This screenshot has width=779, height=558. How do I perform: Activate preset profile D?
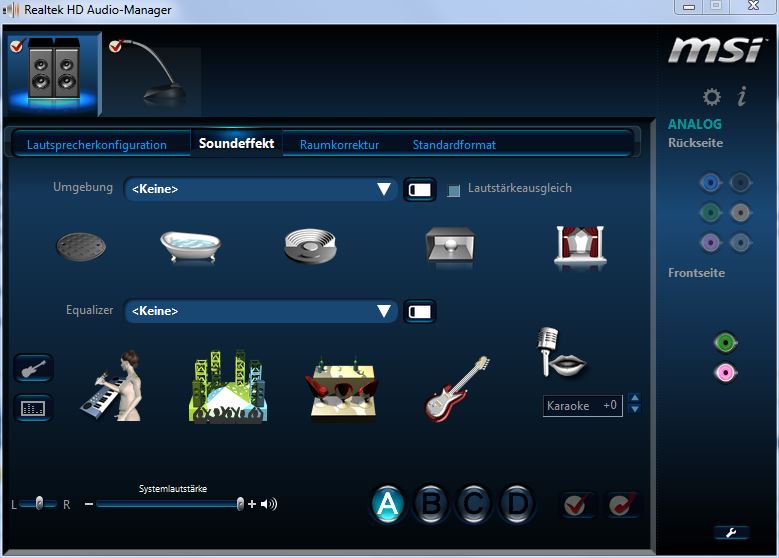(x=517, y=504)
